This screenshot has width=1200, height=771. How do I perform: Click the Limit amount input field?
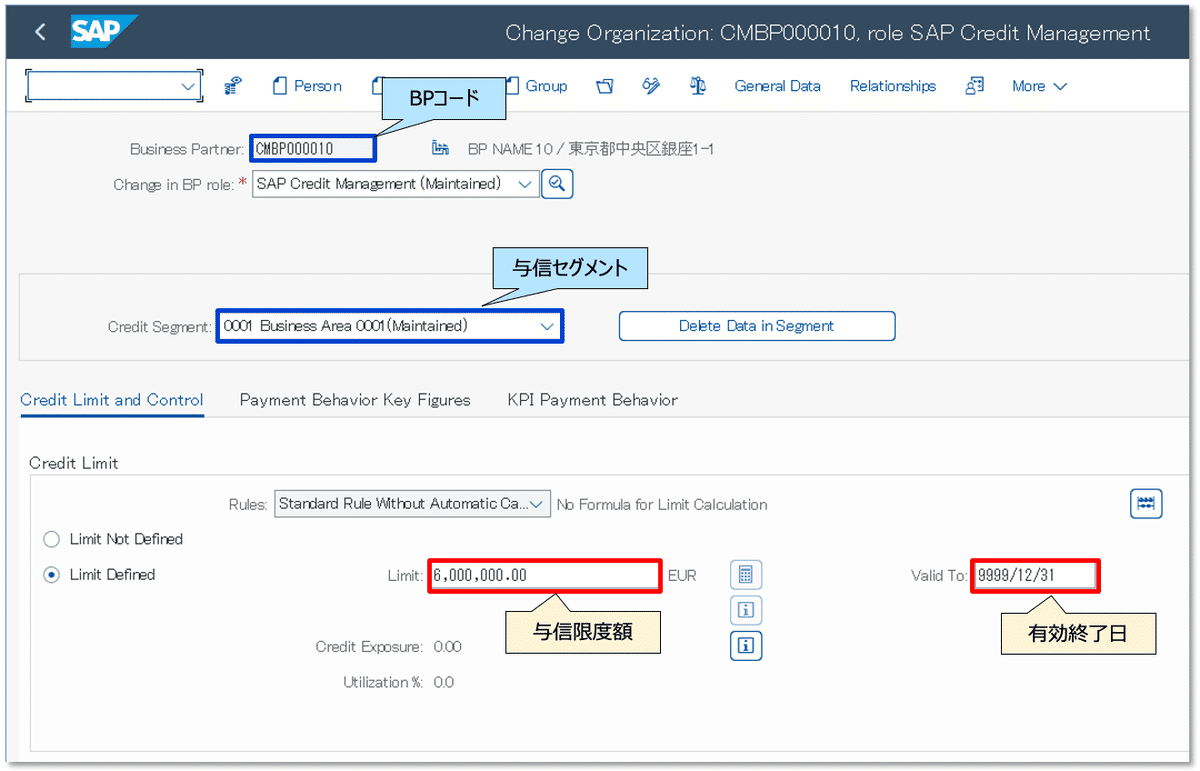(x=545, y=576)
